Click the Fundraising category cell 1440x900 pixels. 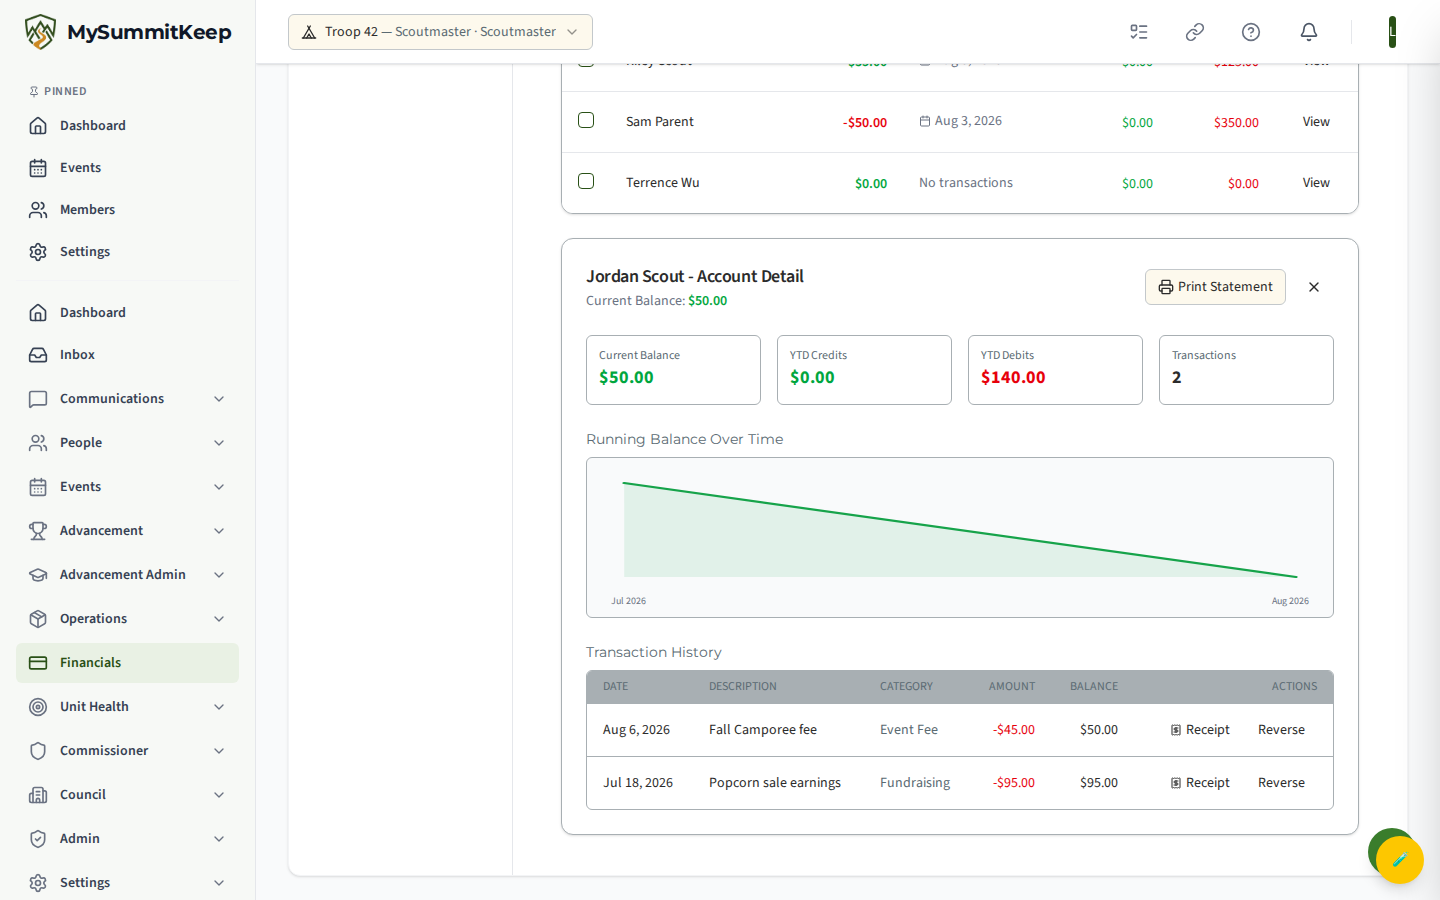pyautogui.click(x=915, y=783)
